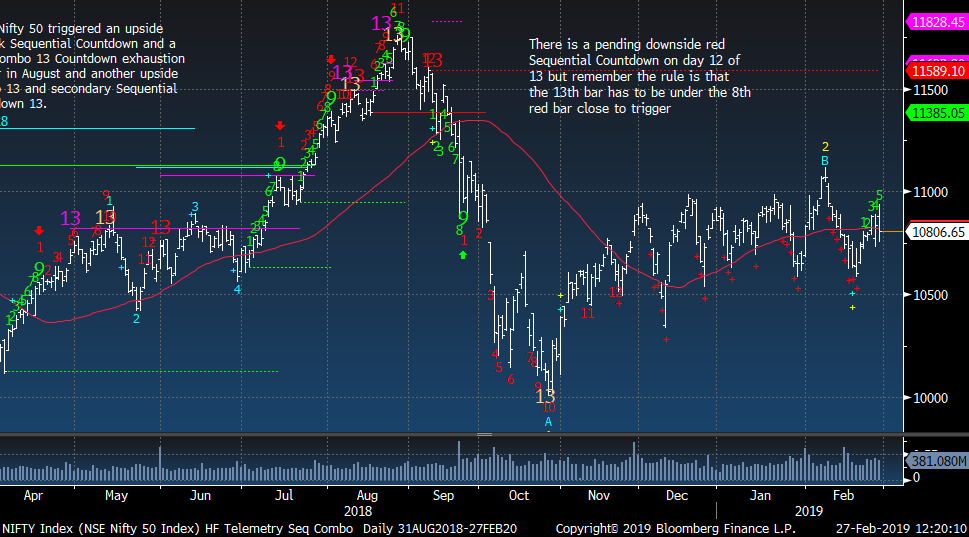The height and width of the screenshot is (537, 969).
Task: Click the cyan 4 at the late-June low
Action: [237, 289]
